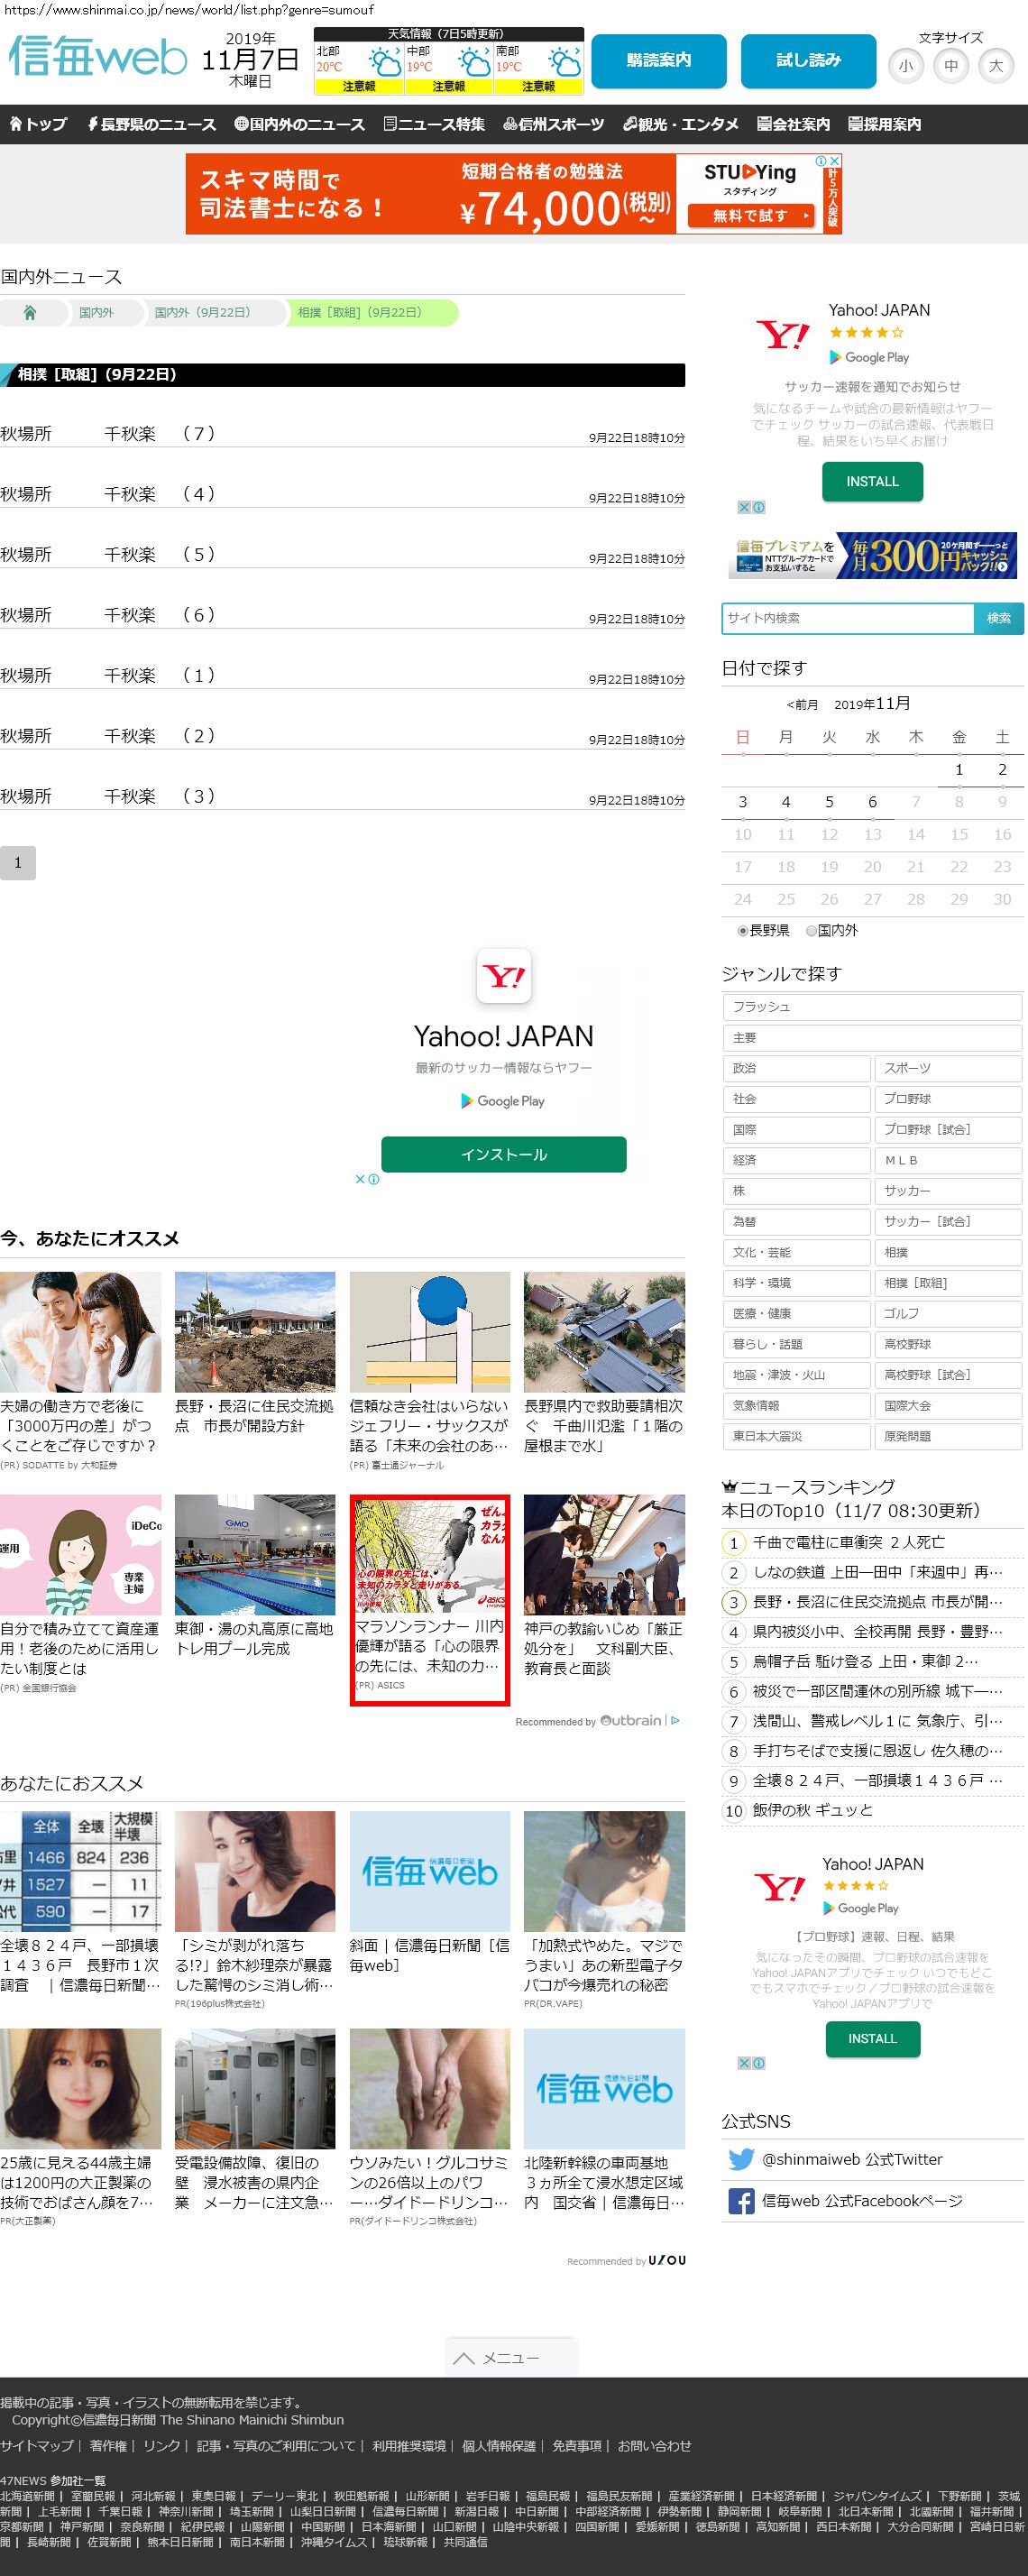Open the Twitter bird icon link
1028x2576 pixels.
tap(741, 2159)
